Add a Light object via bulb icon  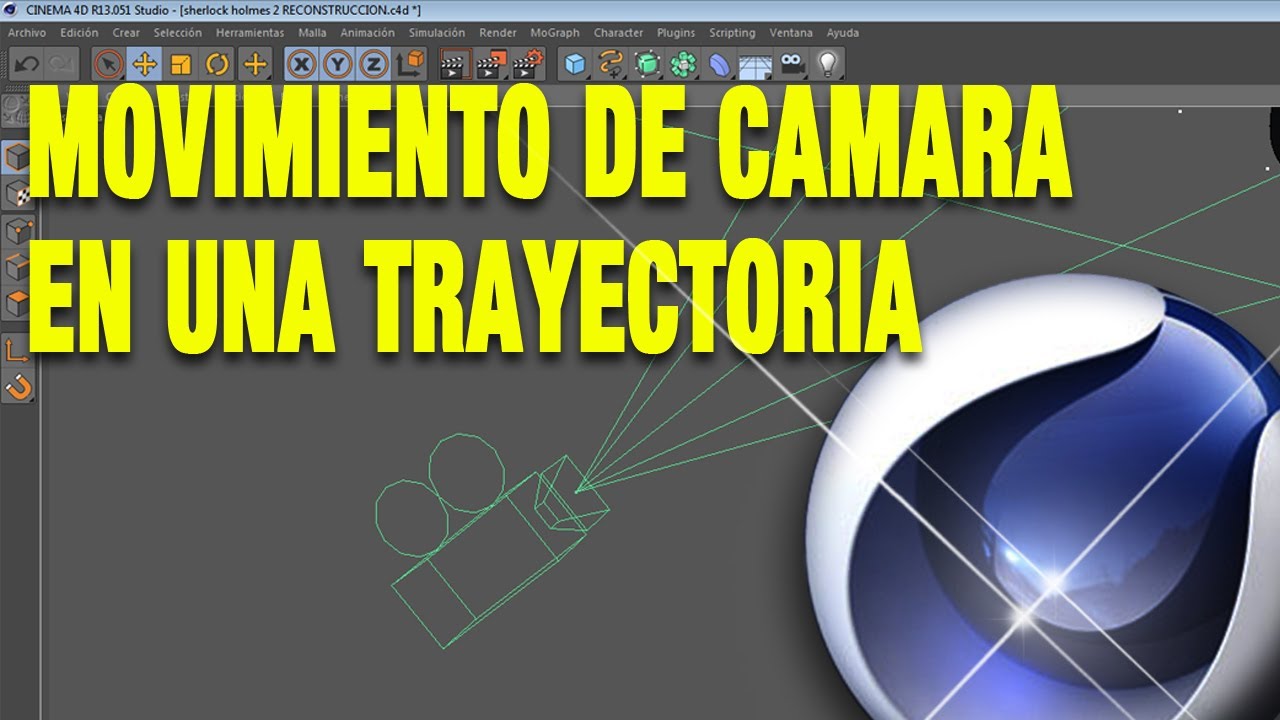coord(827,65)
